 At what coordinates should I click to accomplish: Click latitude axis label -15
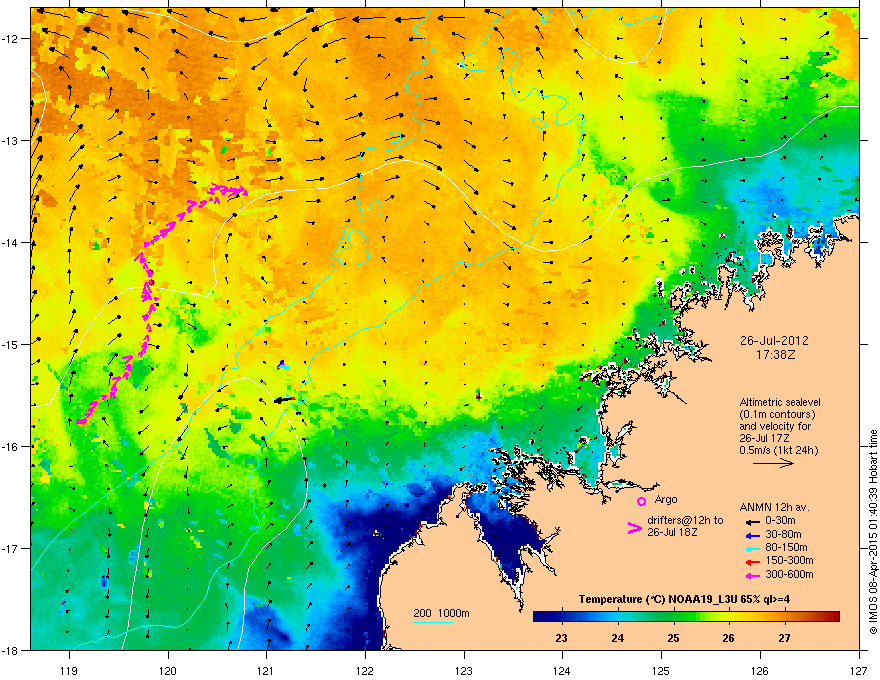pyautogui.click(x=11, y=344)
